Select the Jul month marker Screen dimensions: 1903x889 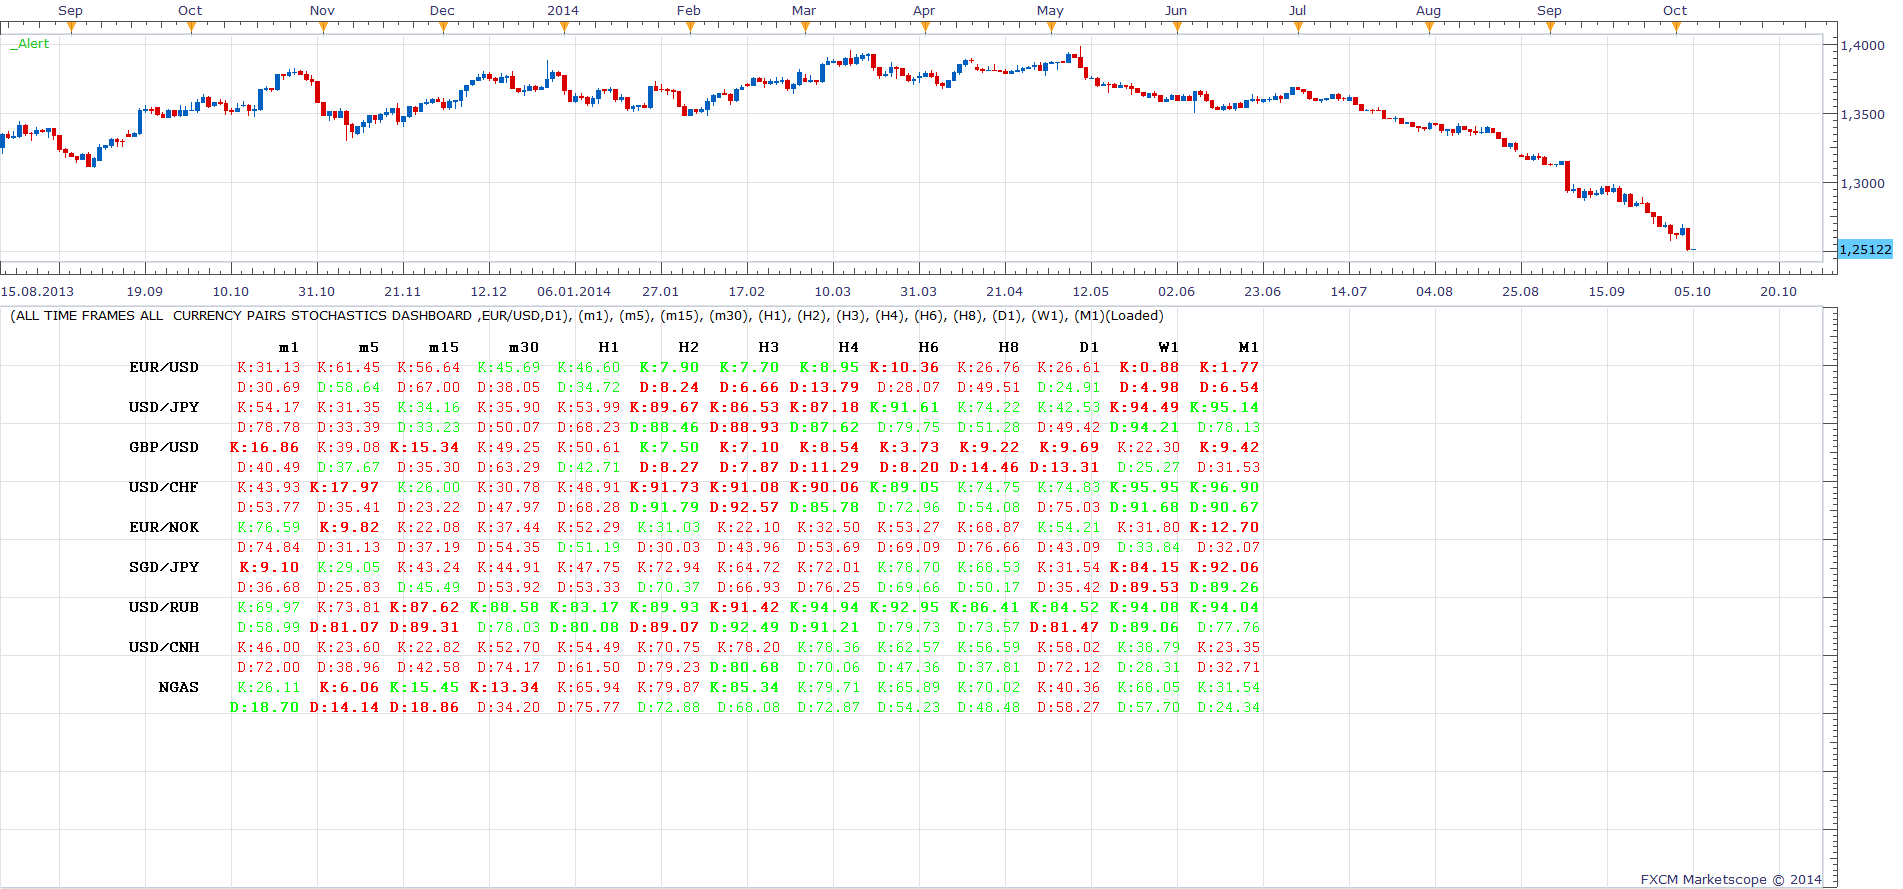(1298, 27)
